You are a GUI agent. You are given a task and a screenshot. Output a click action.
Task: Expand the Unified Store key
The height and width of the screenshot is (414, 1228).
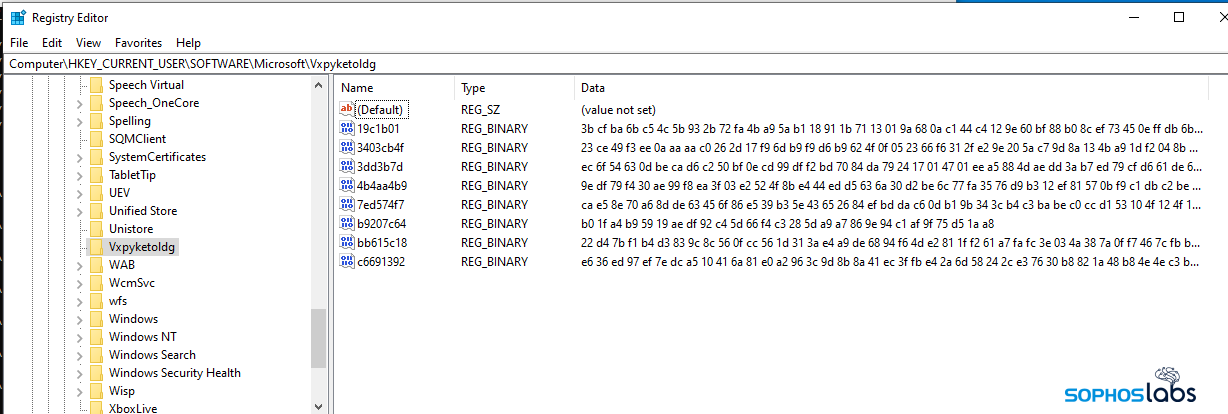pos(80,211)
